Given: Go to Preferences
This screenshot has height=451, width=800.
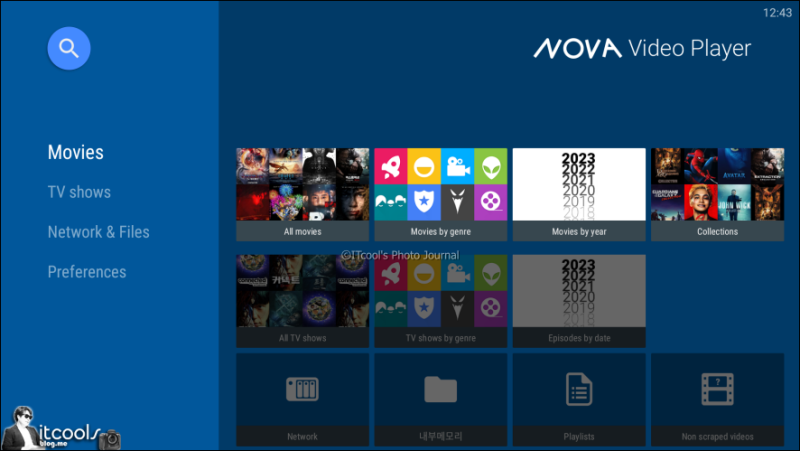Looking at the screenshot, I should click(x=87, y=271).
